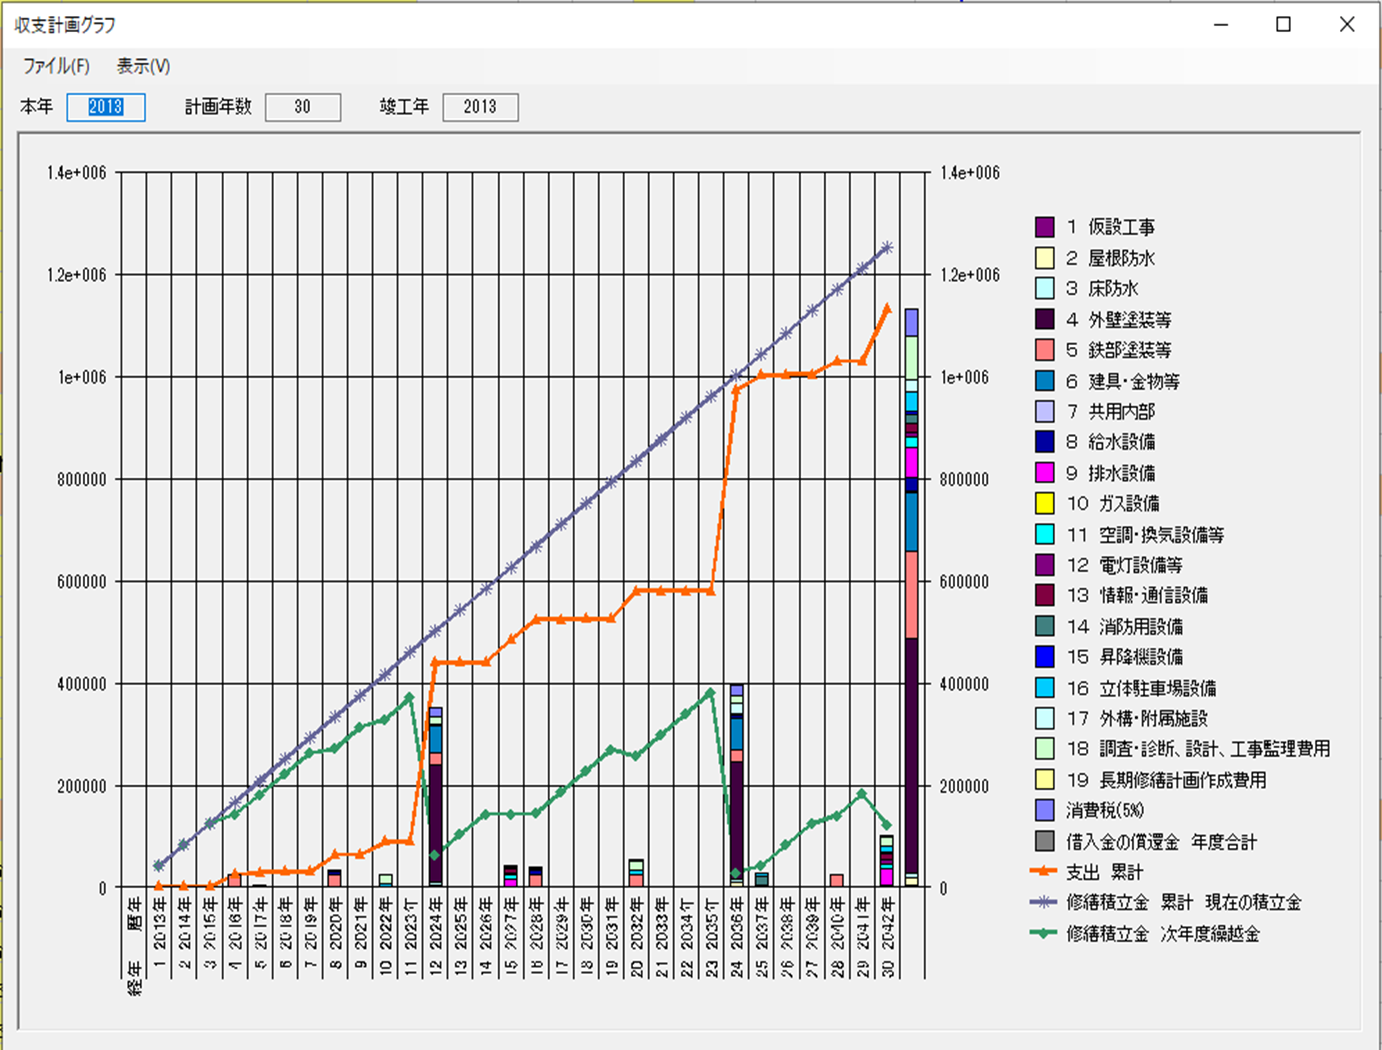This screenshot has width=1382, height=1050.
Task: Pick the magenta 排水設備 legend swatch
Action: (x=1044, y=472)
